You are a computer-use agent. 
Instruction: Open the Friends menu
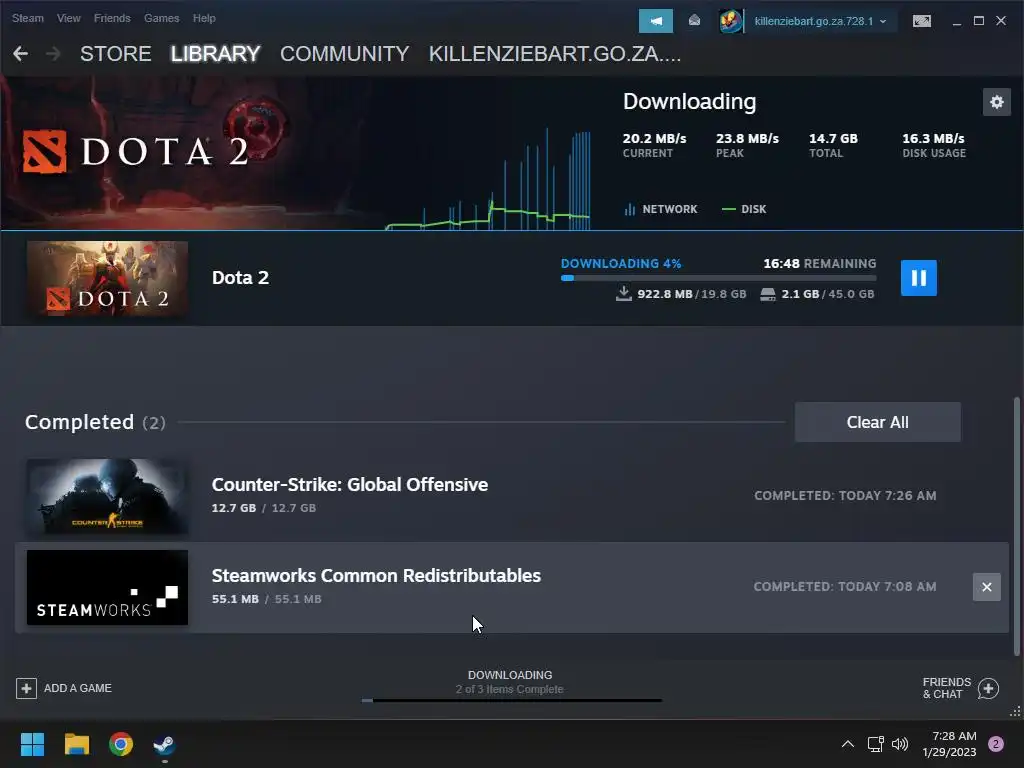(x=112, y=18)
